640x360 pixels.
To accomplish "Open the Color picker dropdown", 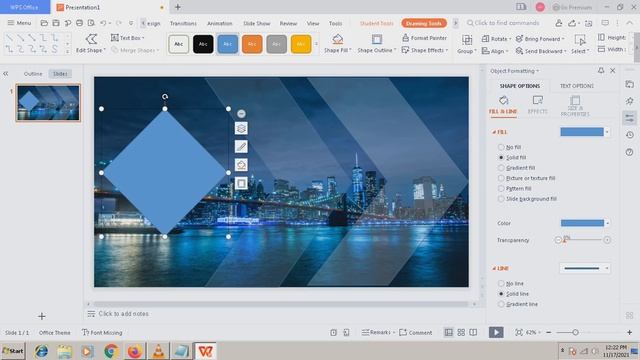I will 607,223.
